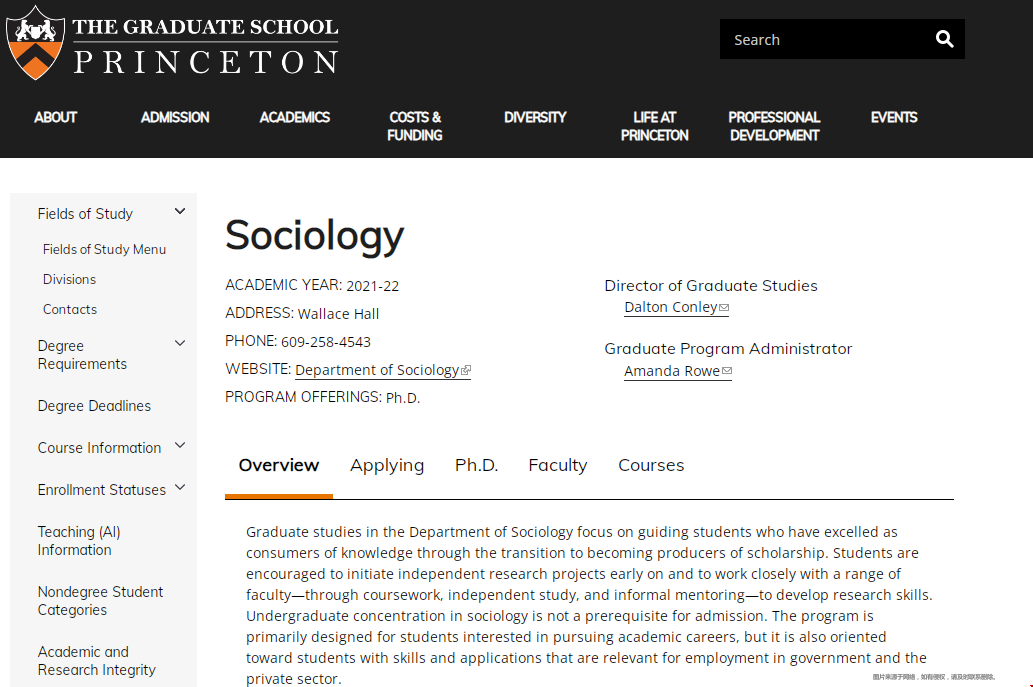Open Degree Deadlines sidebar link
Image resolution: width=1033 pixels, height=687 pixels.
tap(94, 406)
